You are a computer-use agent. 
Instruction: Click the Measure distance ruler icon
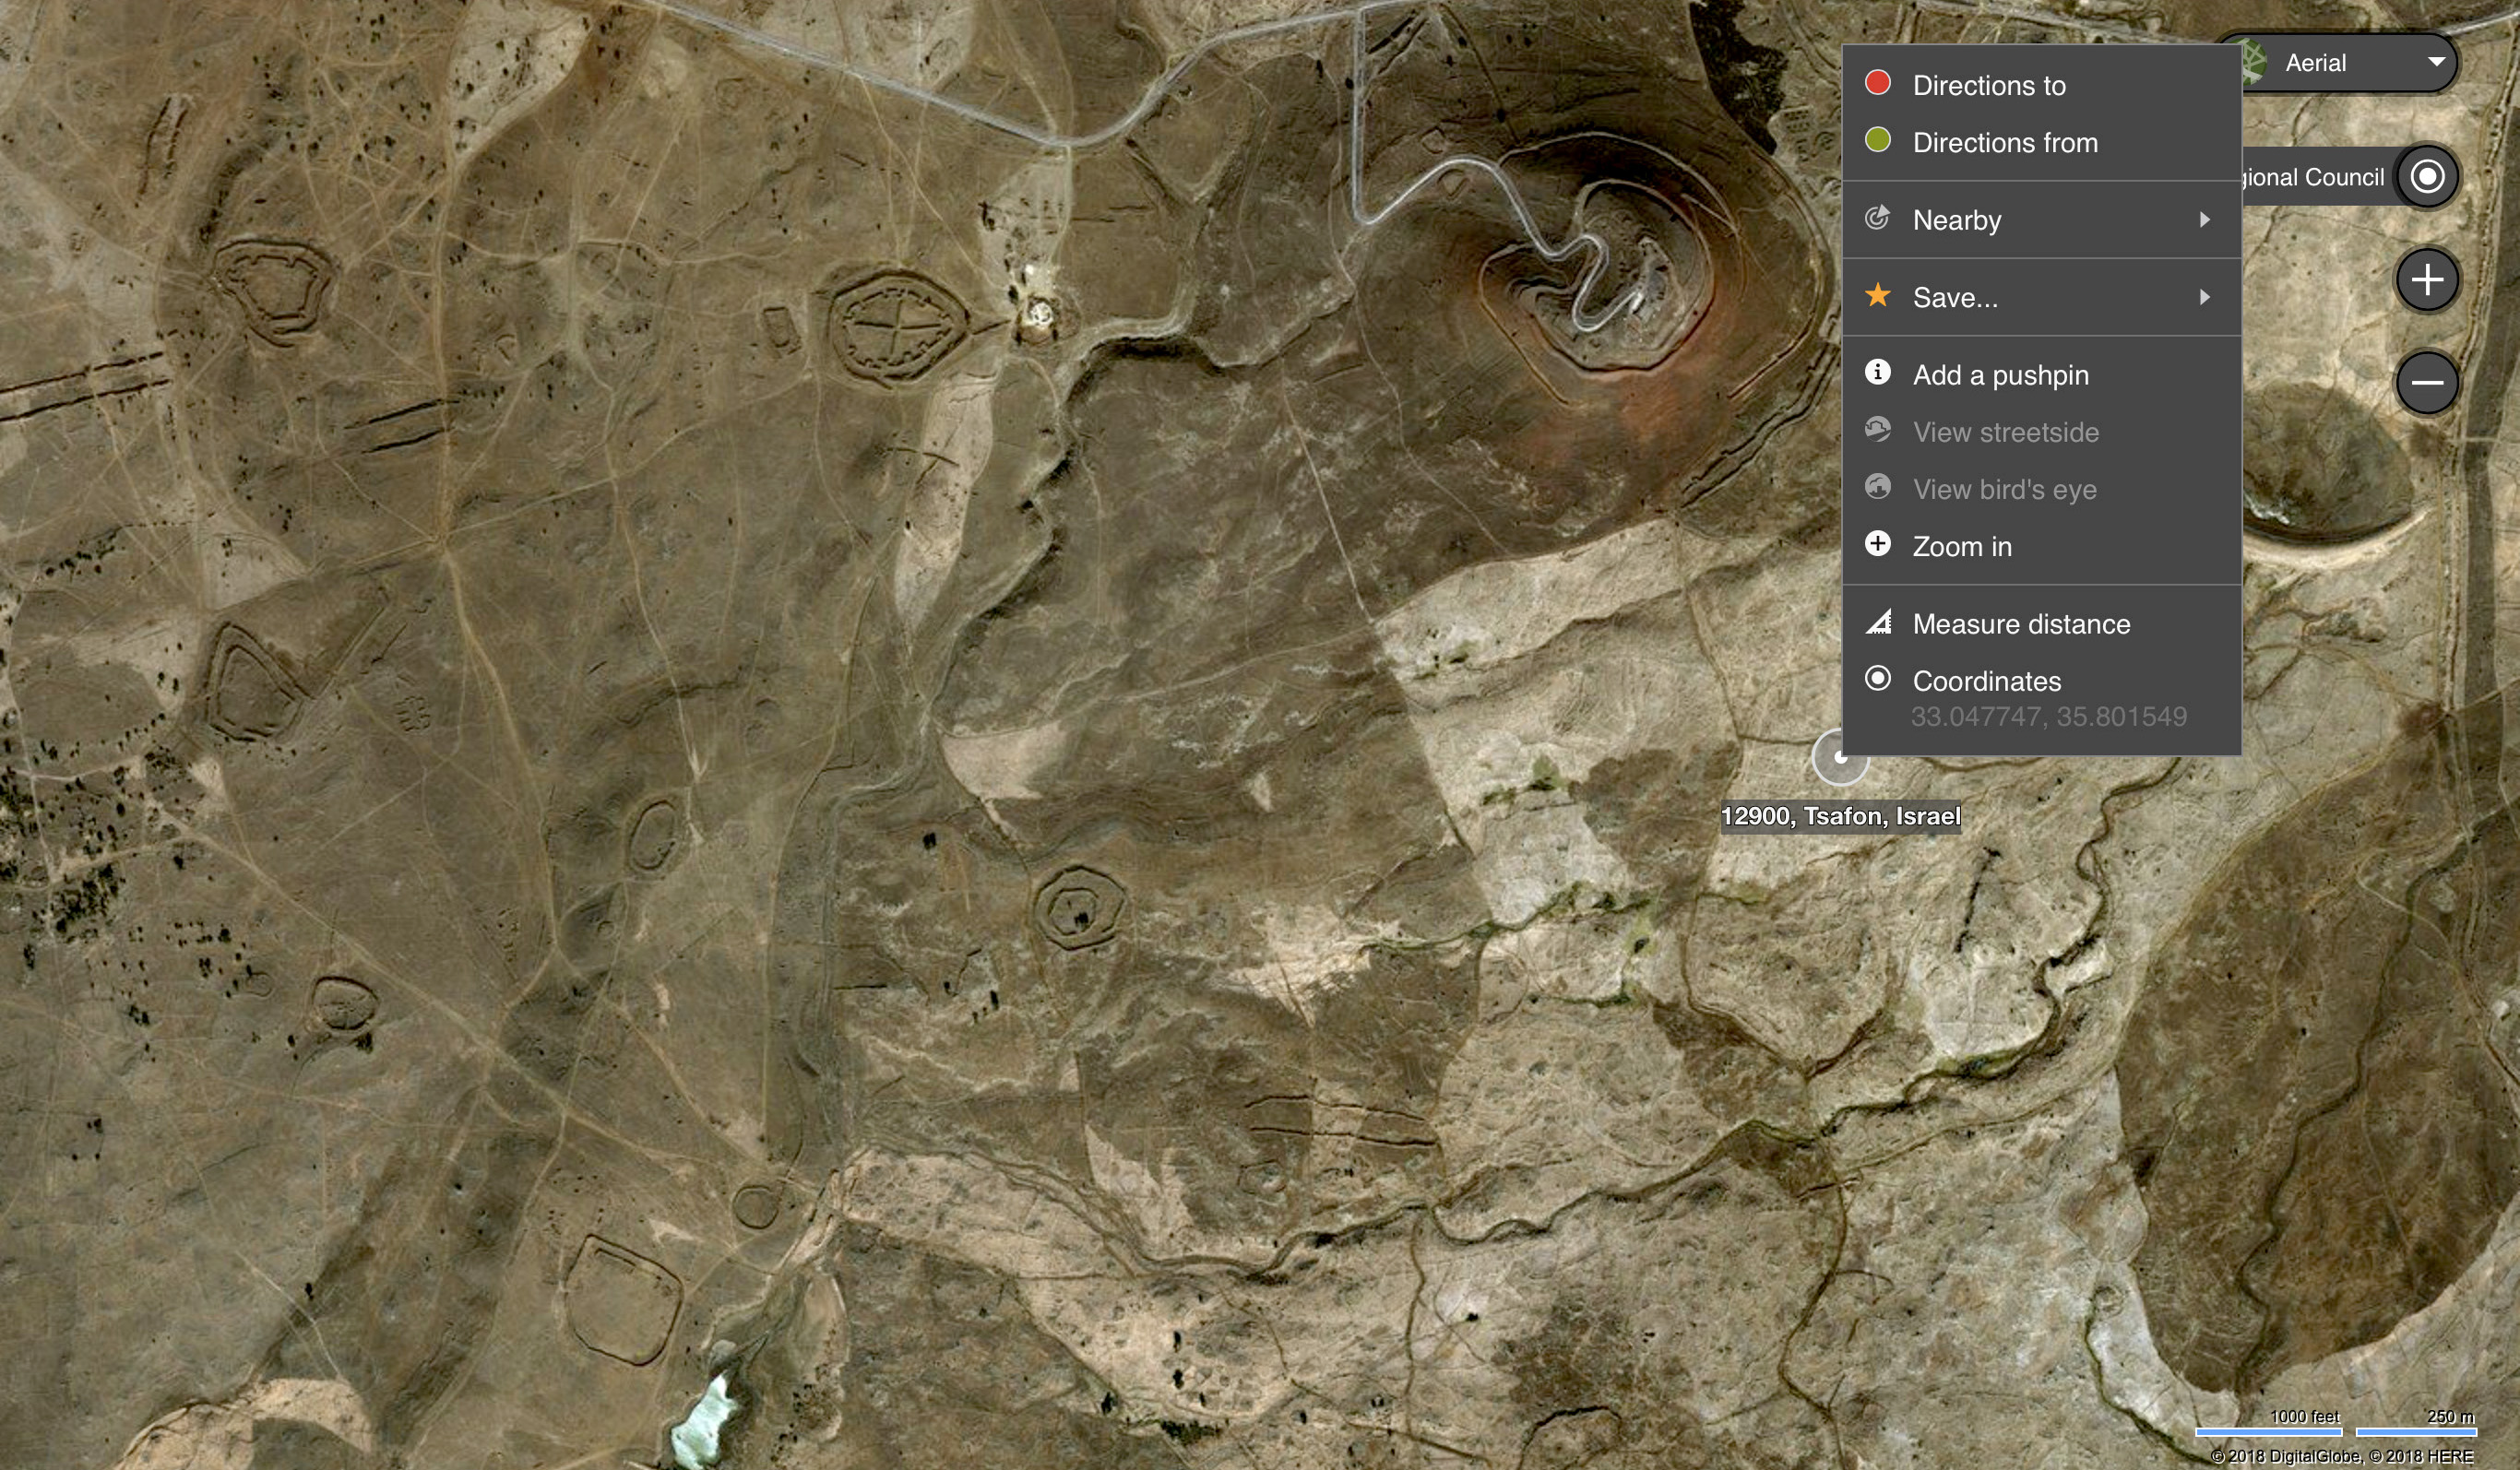point(1878,622)
